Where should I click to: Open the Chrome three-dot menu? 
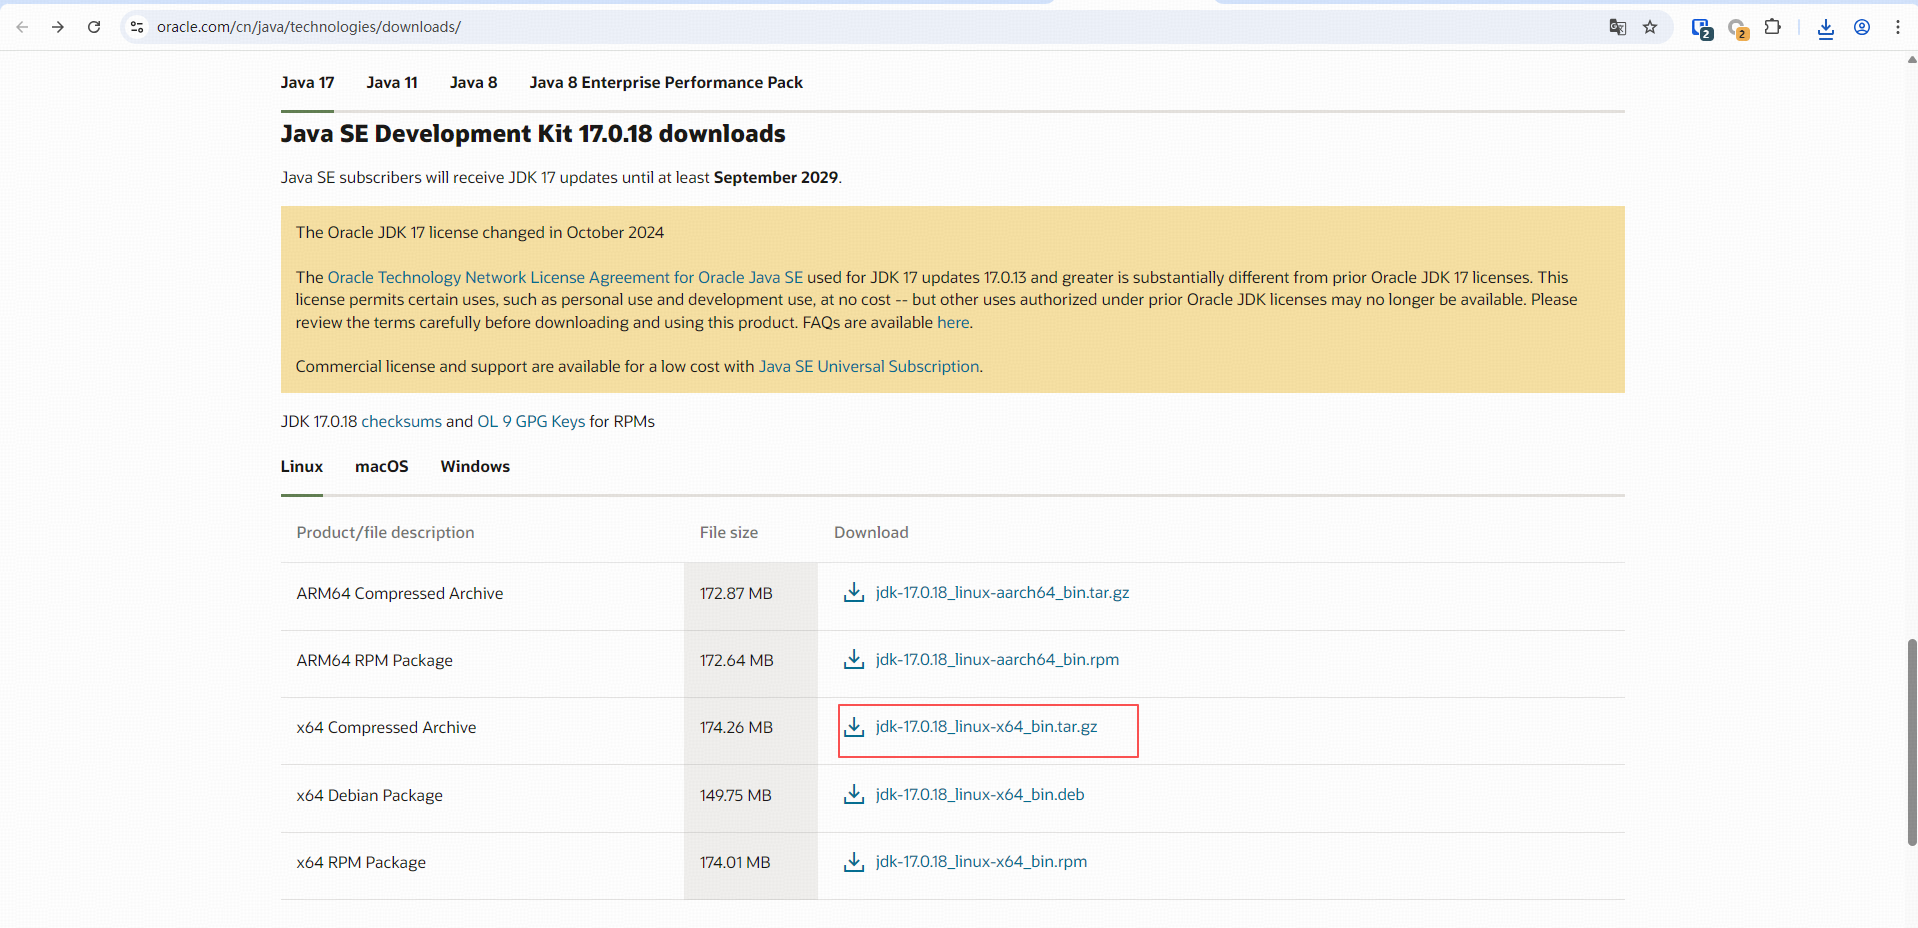pyautogui.click(x=1897, y=27)
